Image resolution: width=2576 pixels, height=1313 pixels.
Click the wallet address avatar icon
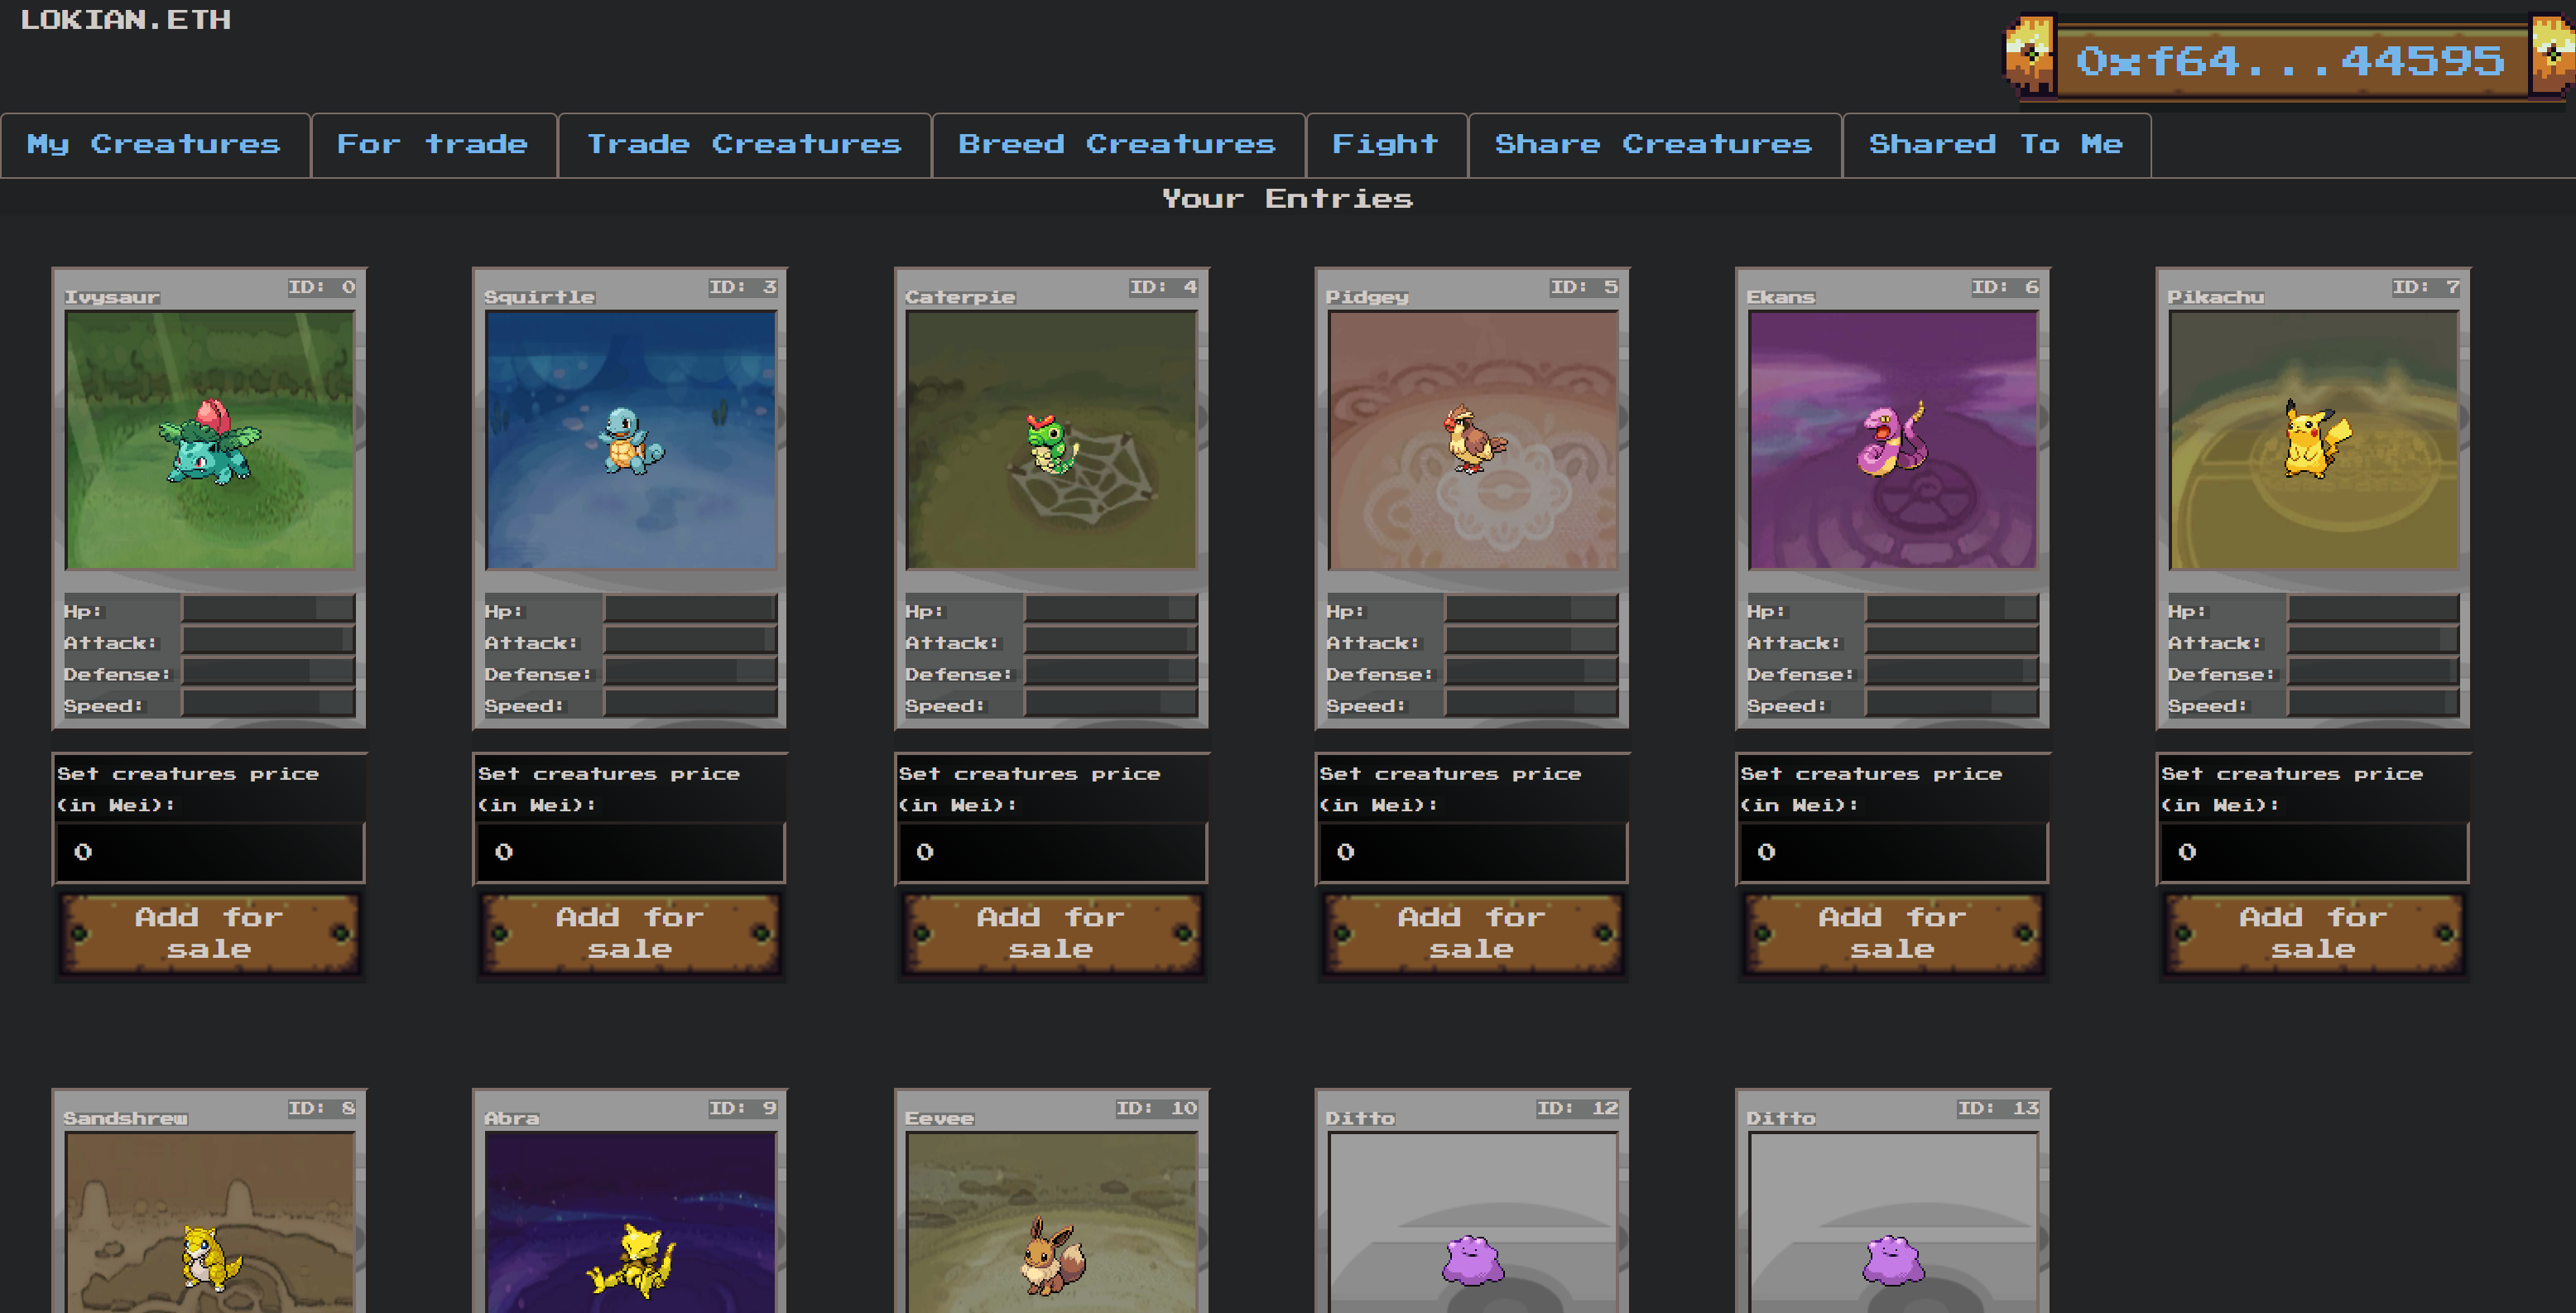[x=2030, y=58]
